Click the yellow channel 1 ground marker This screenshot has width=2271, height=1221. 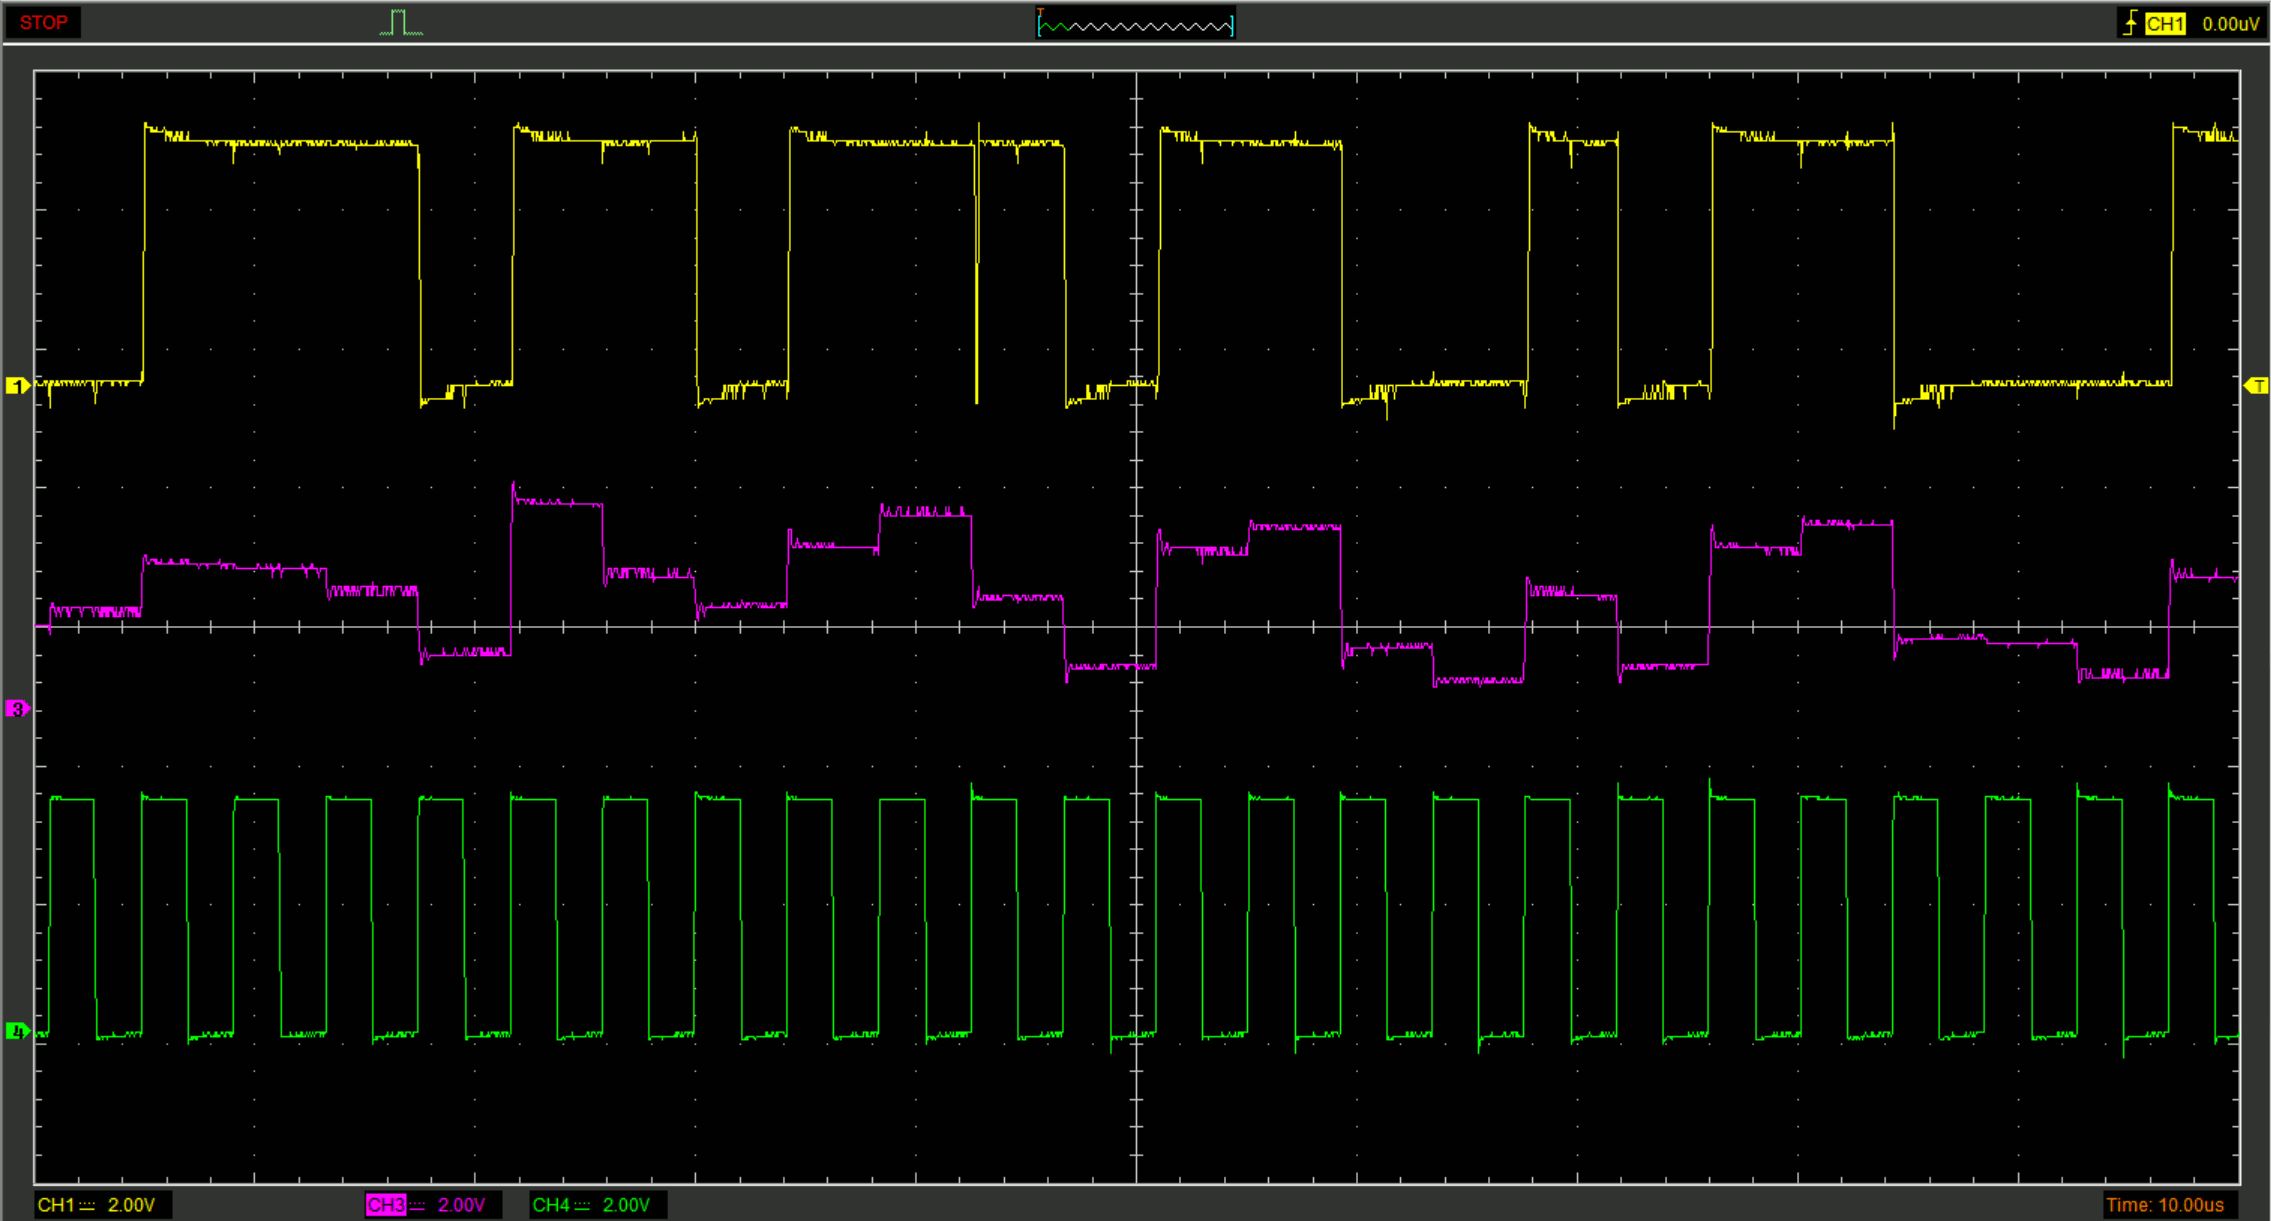click(x=17, y=385)
